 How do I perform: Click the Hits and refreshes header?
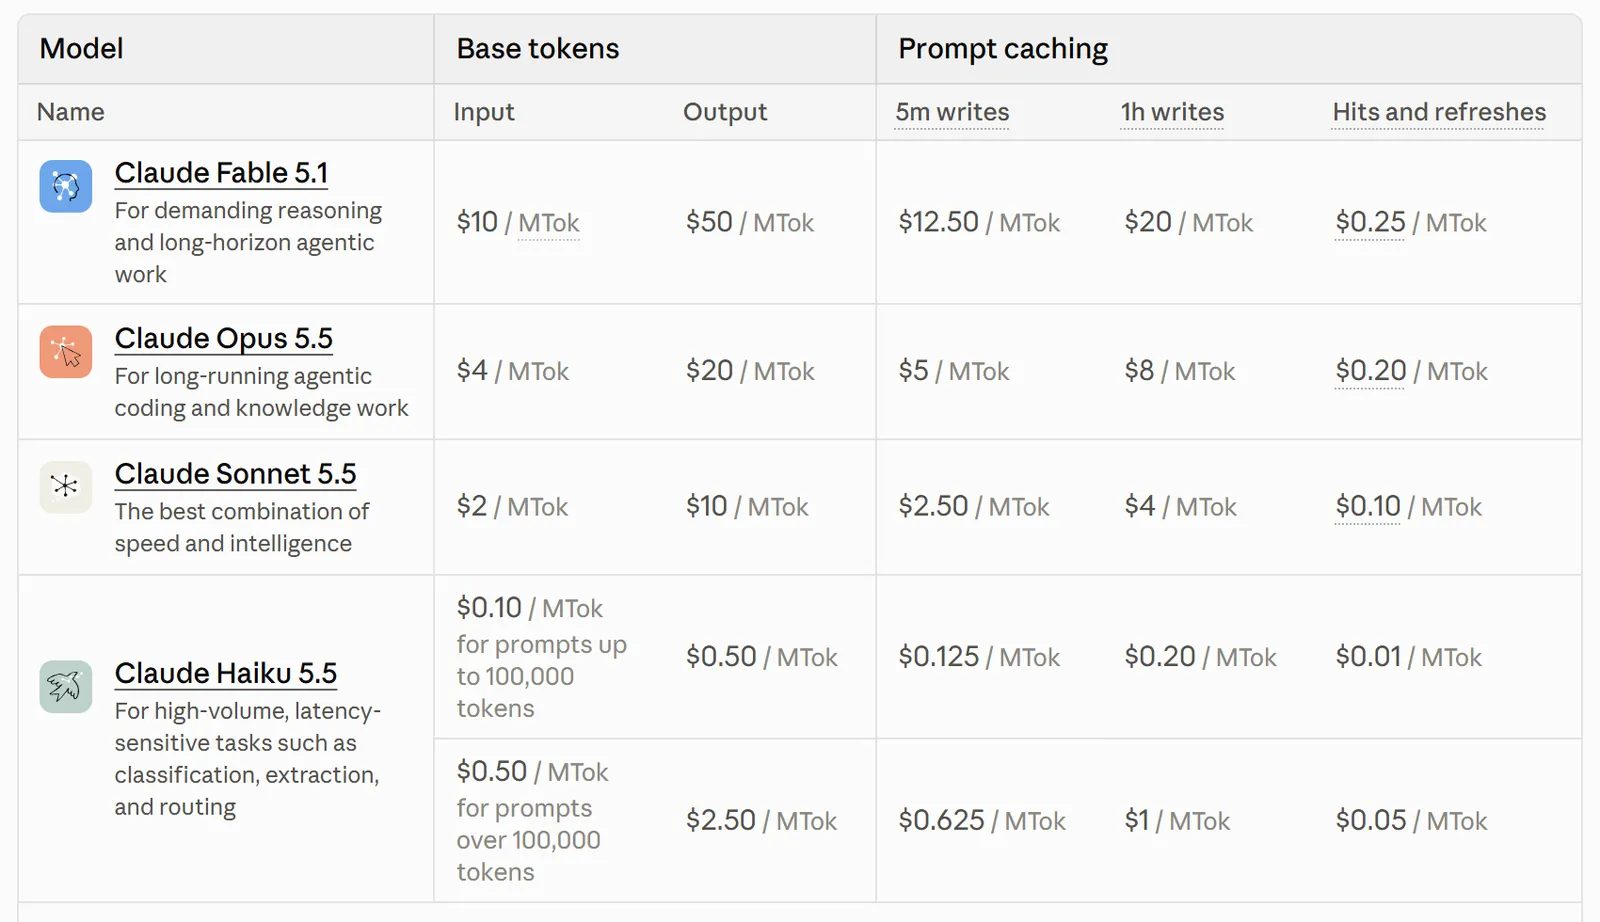point(1439,112)
